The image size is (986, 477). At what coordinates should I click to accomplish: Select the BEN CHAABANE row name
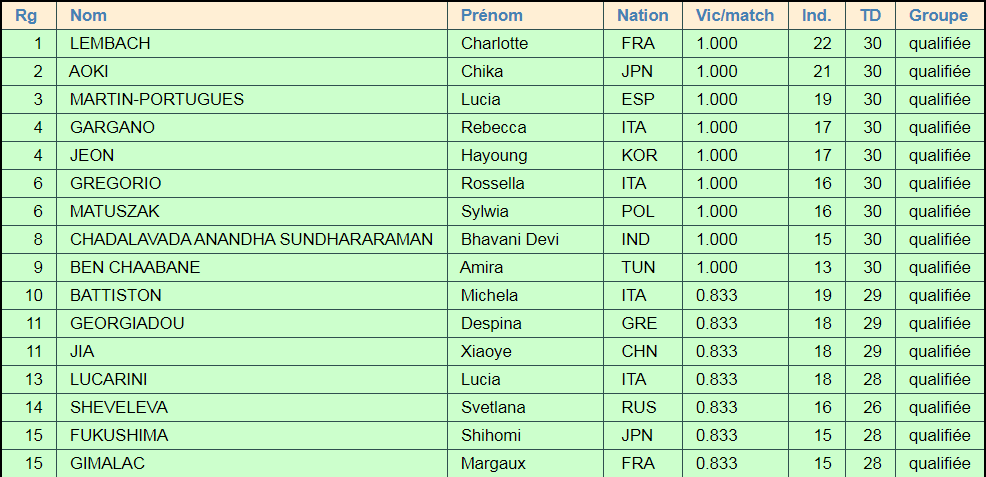pyautogui.click(x=135, y=267)
